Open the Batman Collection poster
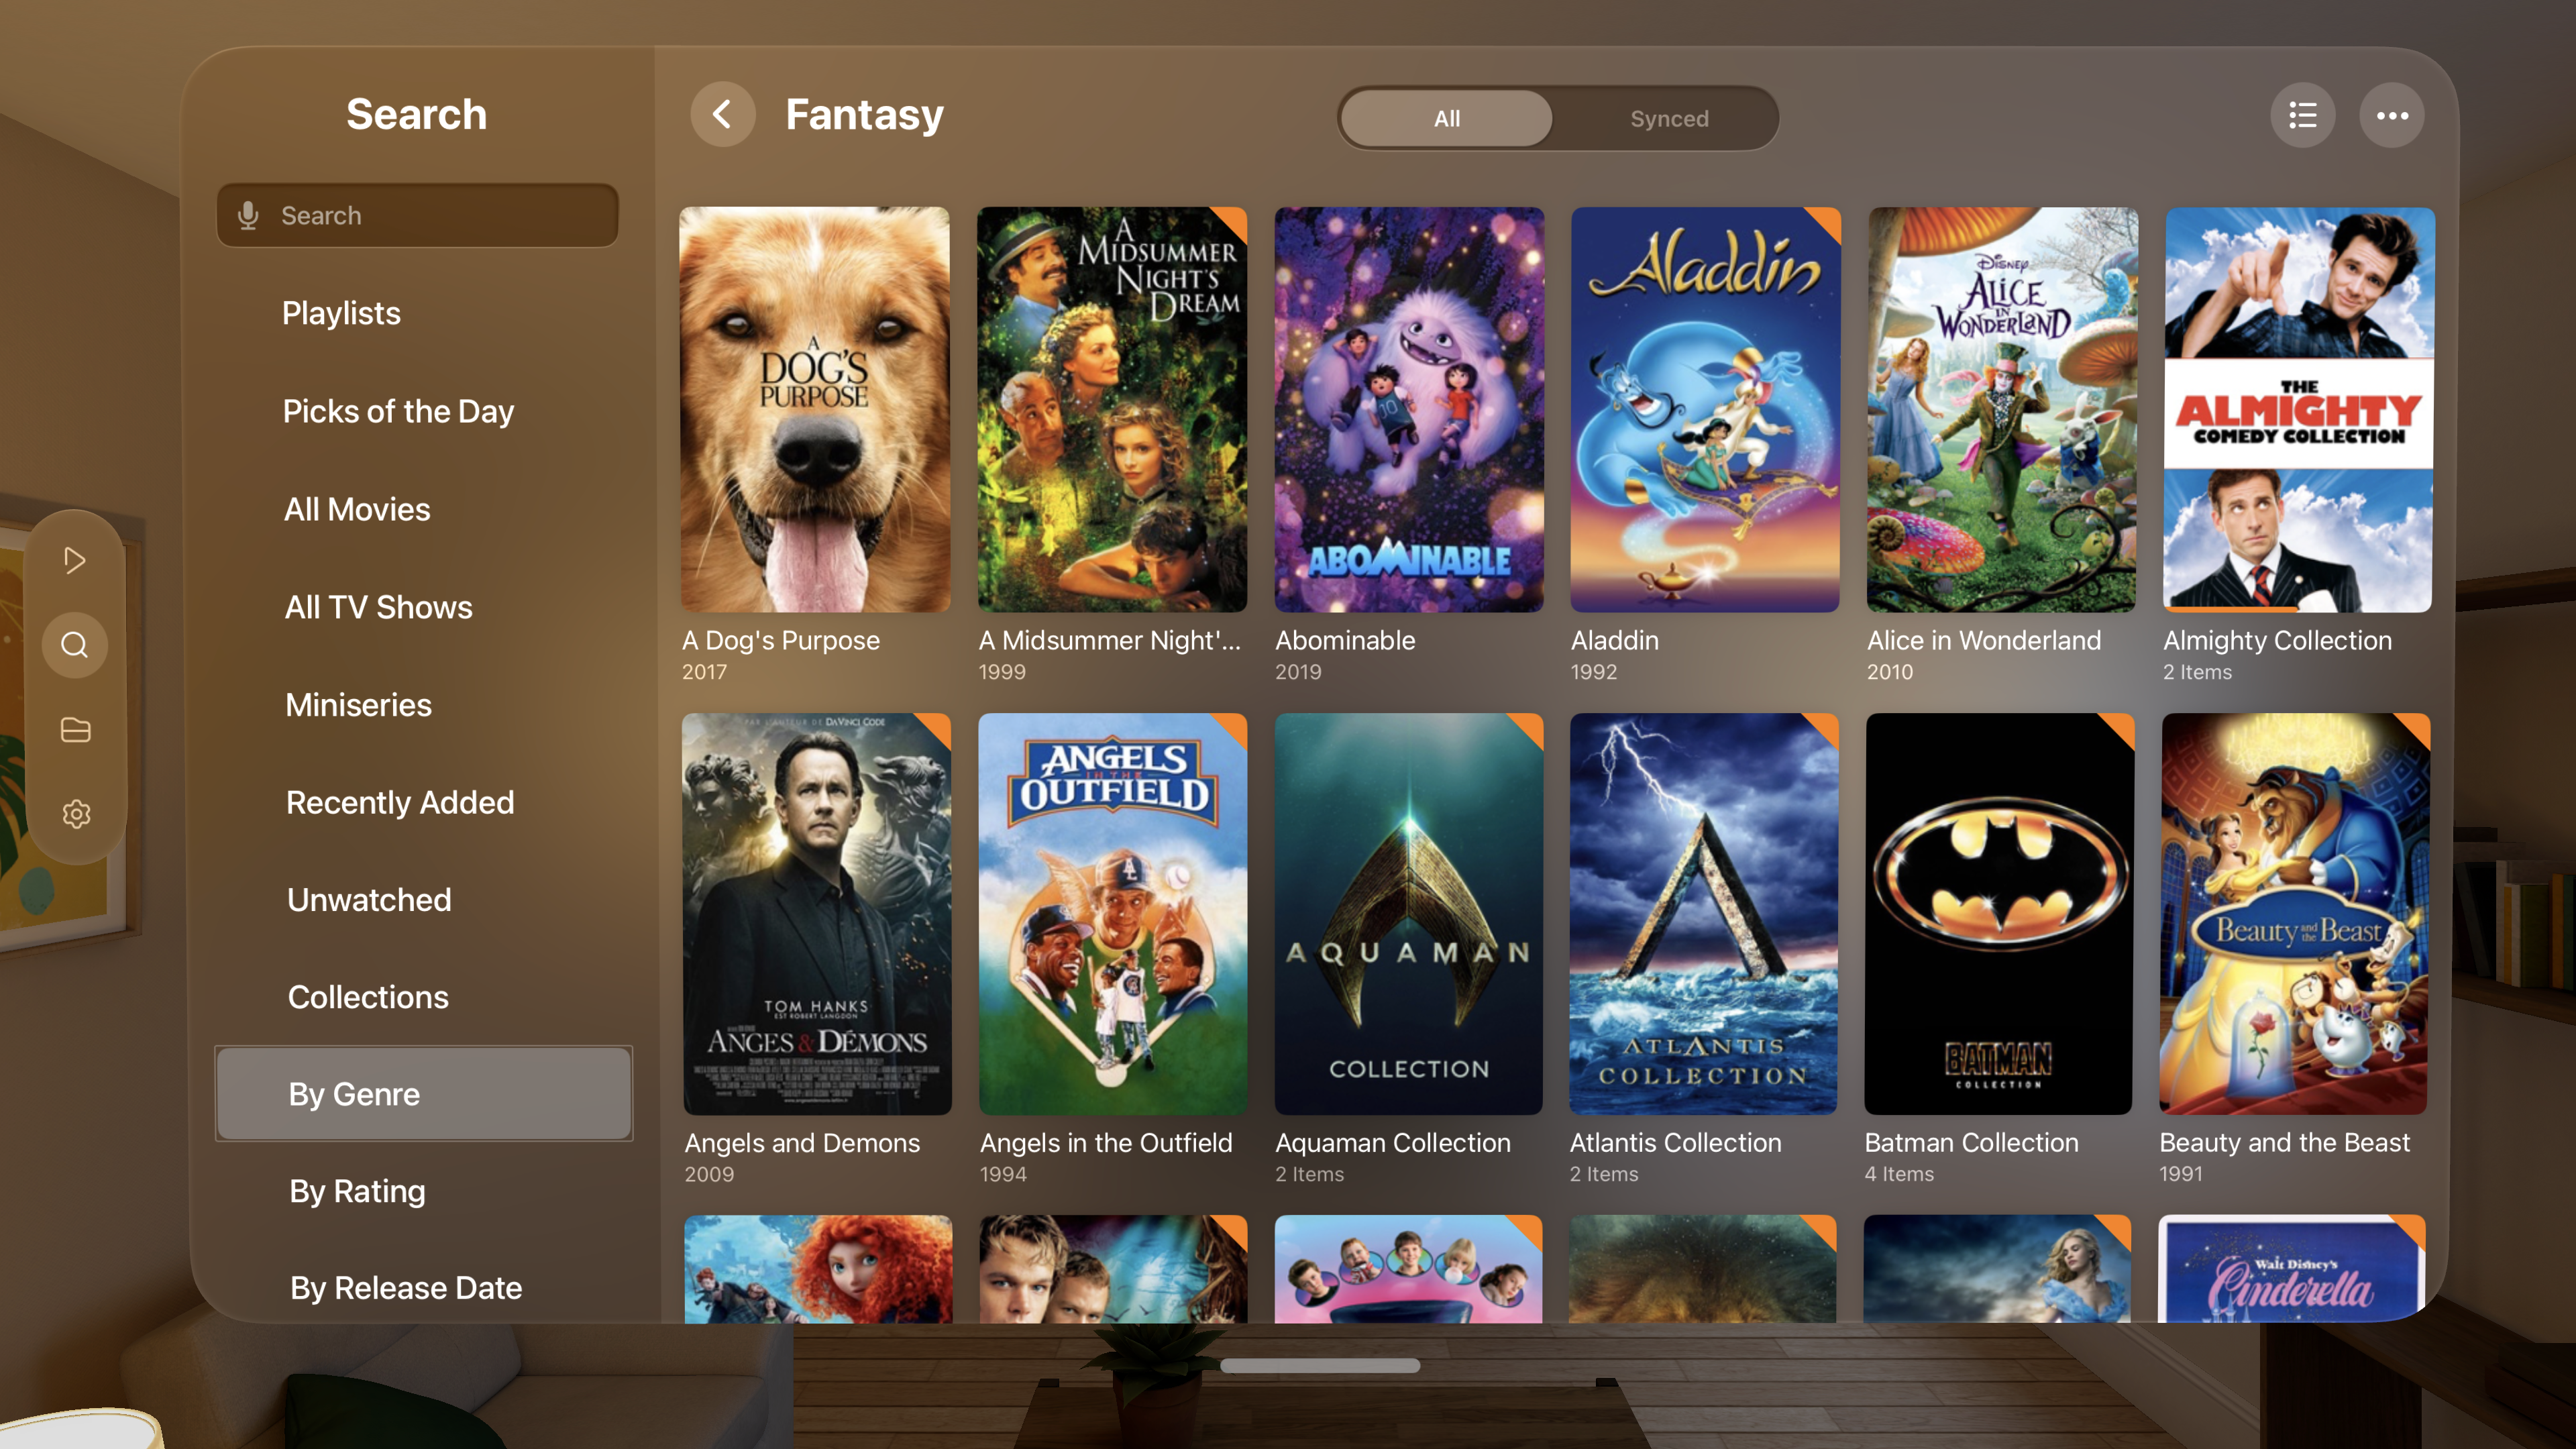Image resolution: width=2576 pixels, height=1449 pixels. point(1999,914)
